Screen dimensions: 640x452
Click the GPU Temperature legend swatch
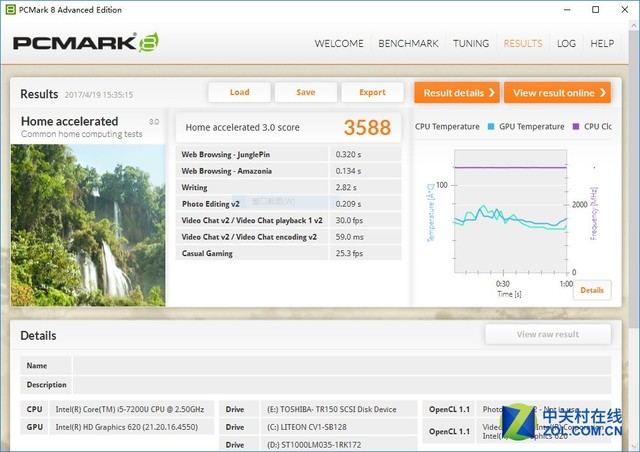click(491, 127)
